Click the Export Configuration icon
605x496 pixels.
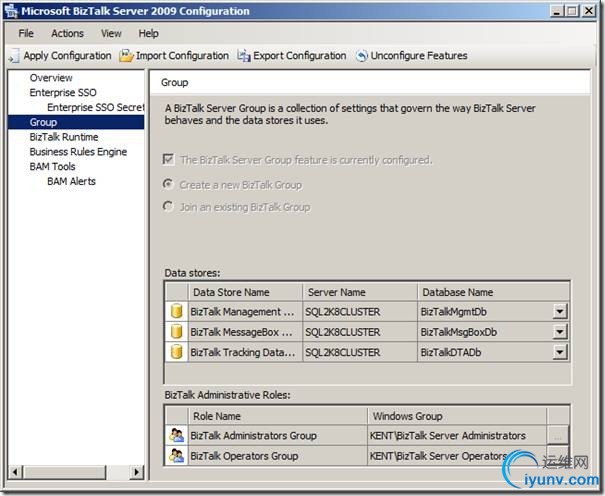click(x=243, y=56)
